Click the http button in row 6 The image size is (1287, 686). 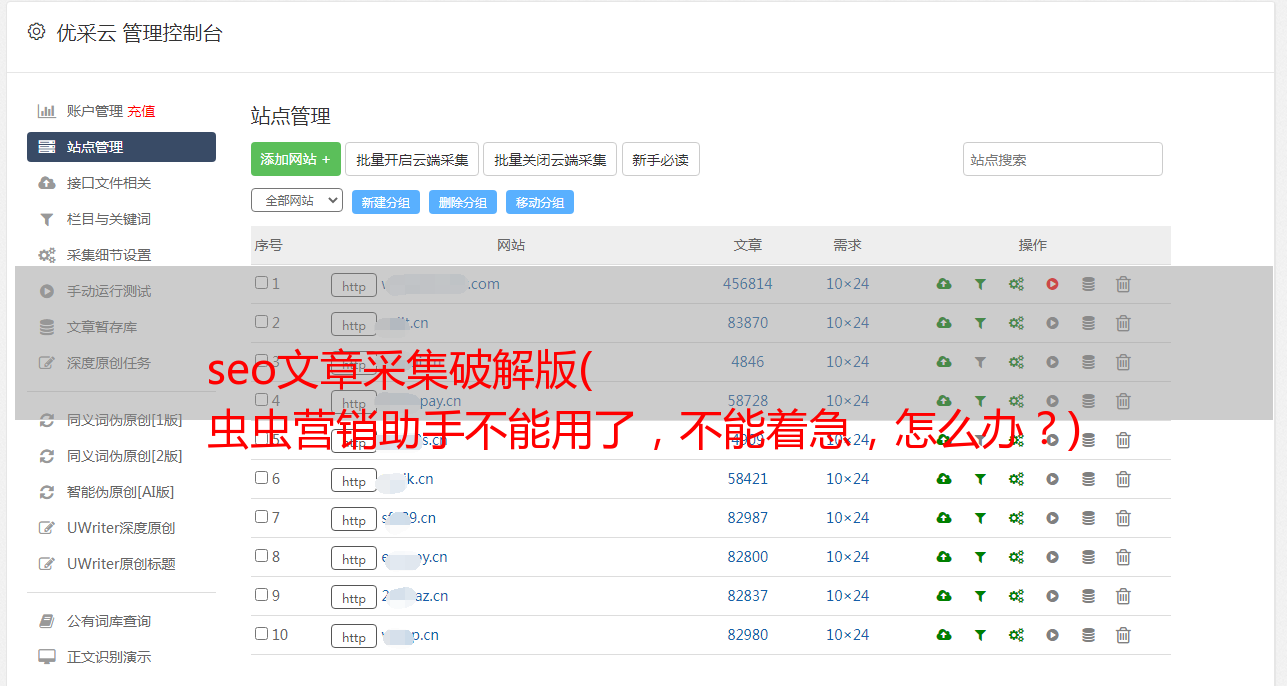point(354,481)
